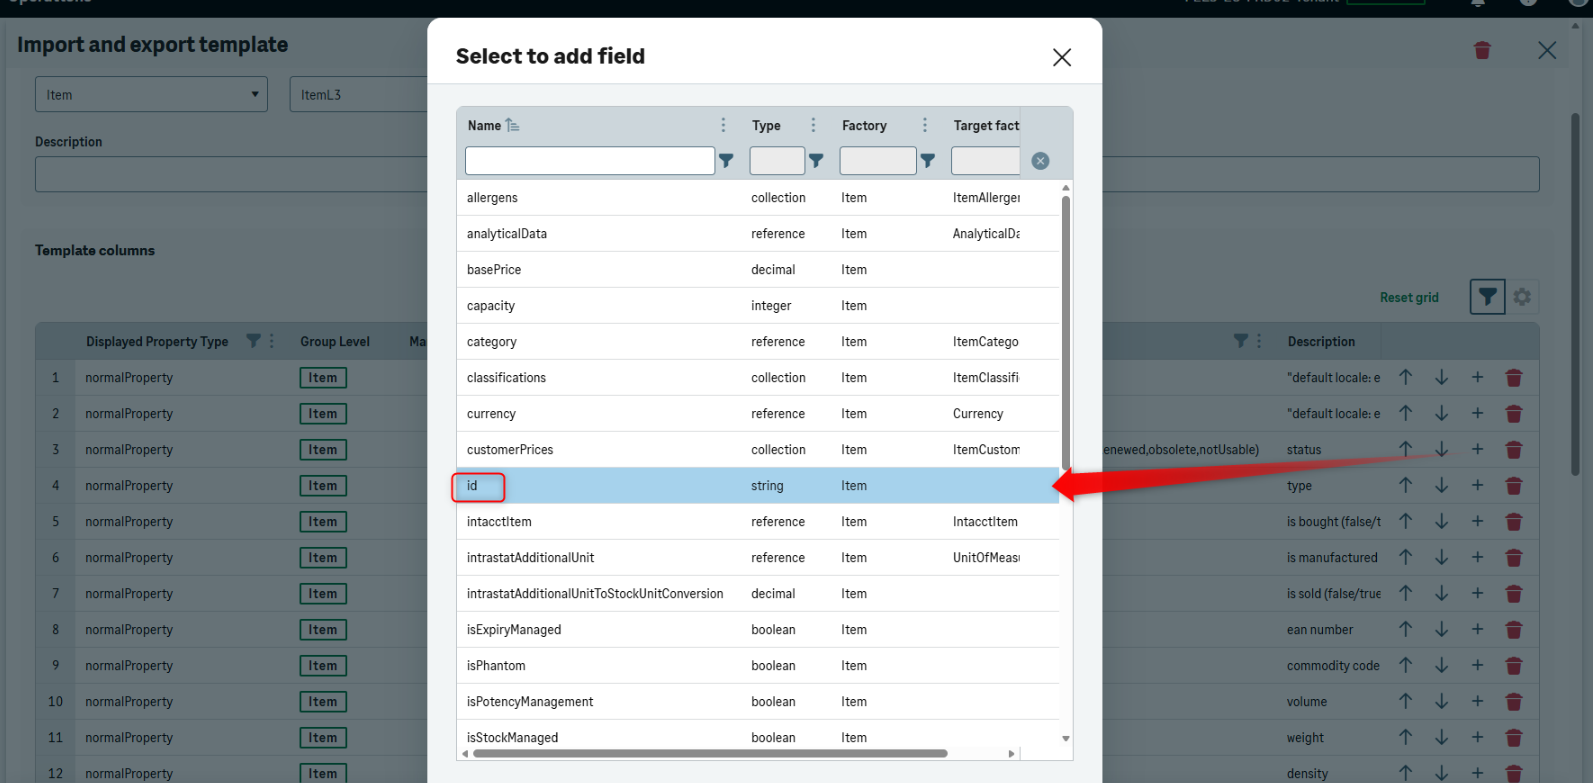The height and width of the screenshot is (783, 1593).
Task: Select the customerPrices field row
Action: pos(758,450)
